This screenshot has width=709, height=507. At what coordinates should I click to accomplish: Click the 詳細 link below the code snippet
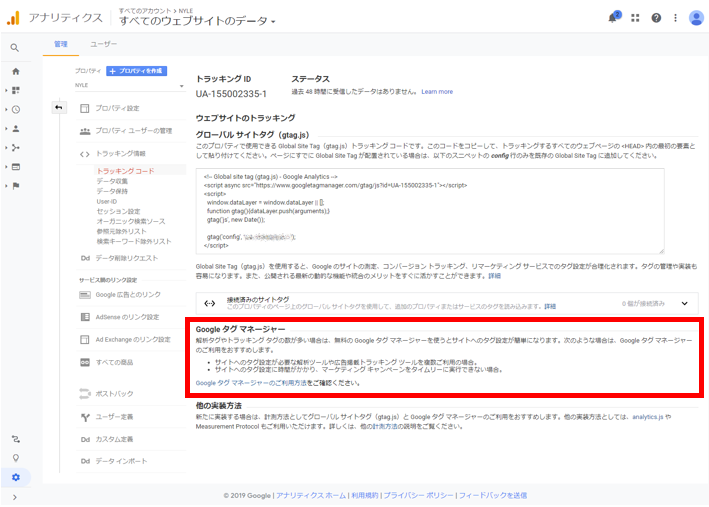494,276
